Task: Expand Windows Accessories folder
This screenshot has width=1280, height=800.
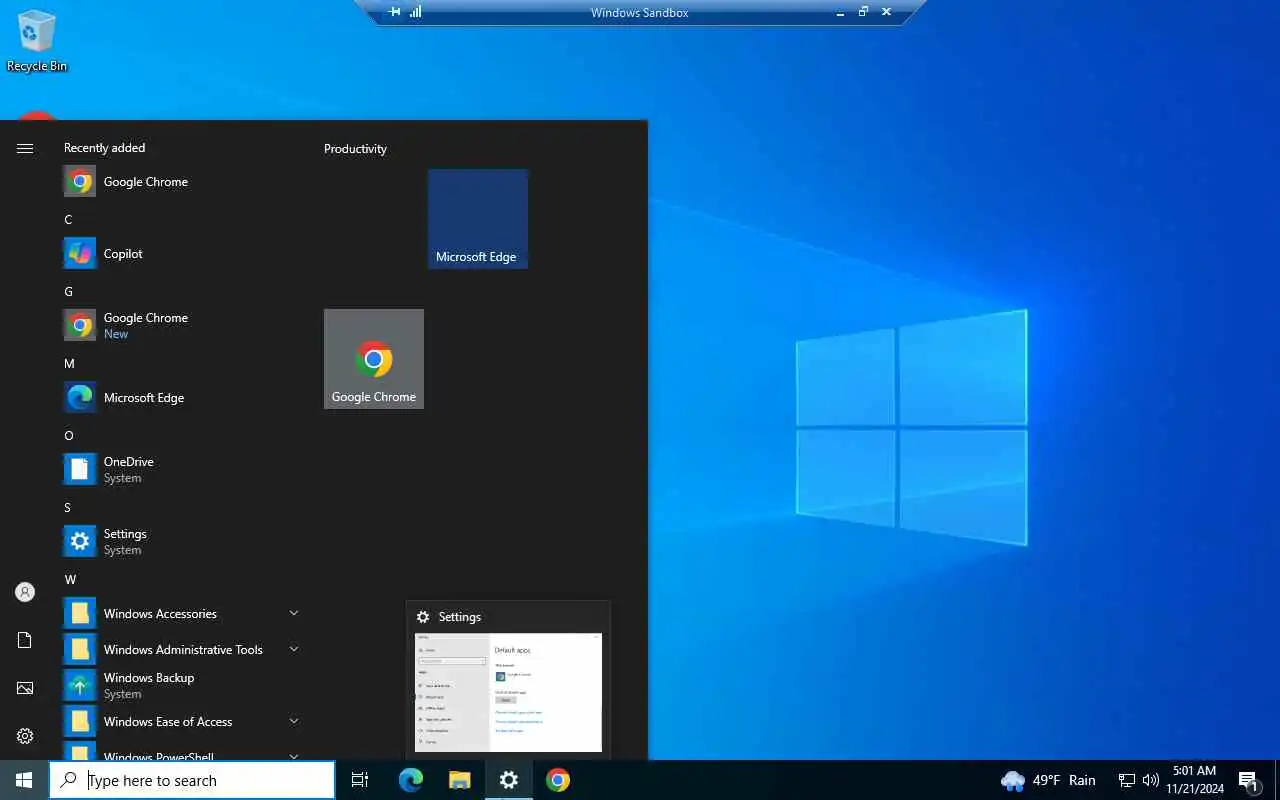Action: (182, 614)
